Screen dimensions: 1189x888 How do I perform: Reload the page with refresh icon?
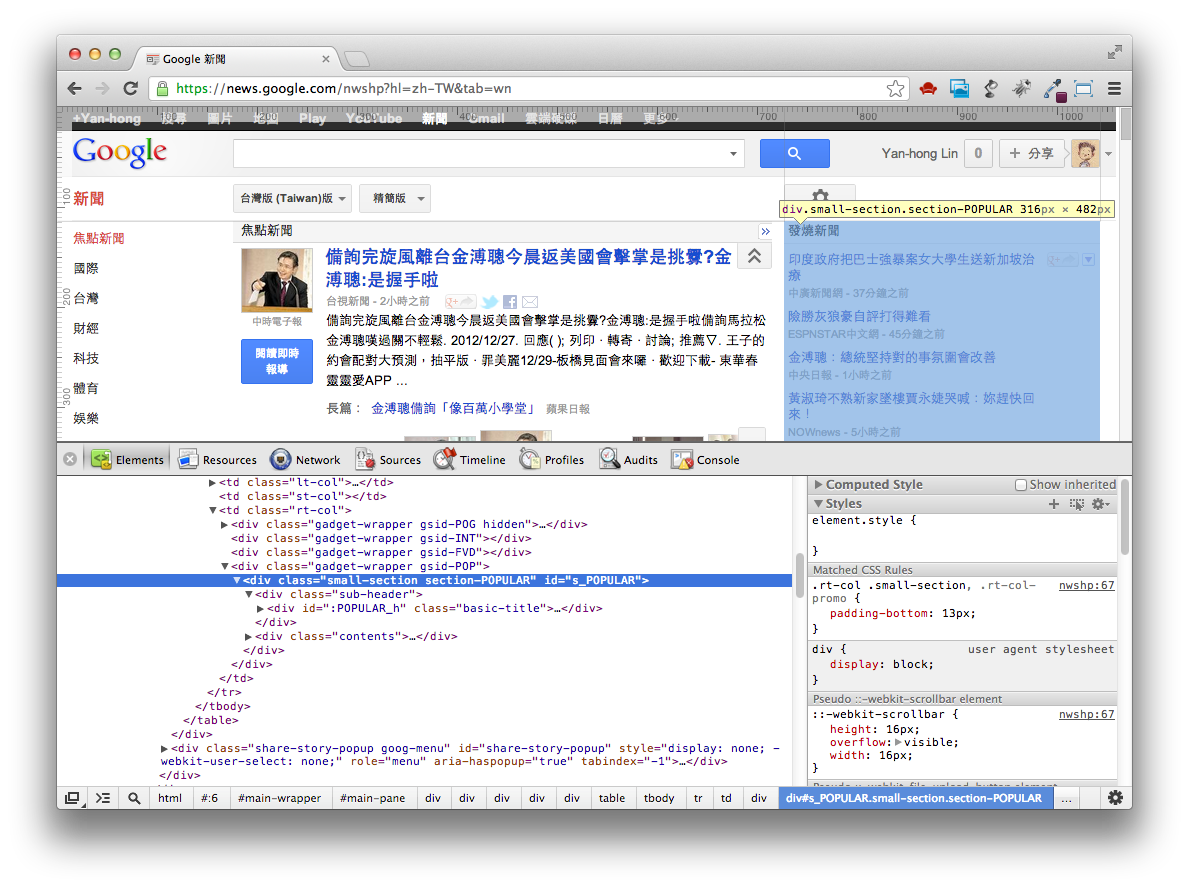[130, 89]
